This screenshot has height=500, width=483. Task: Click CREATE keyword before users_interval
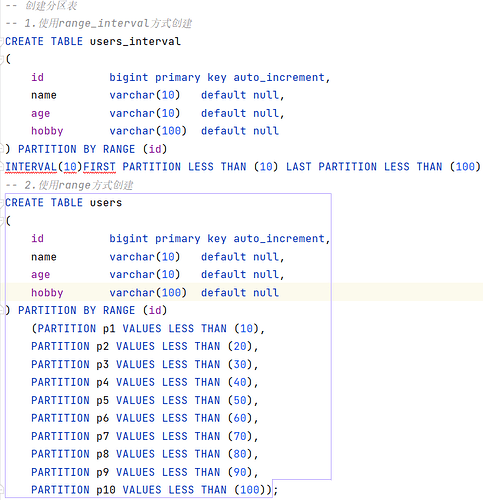[x=24, y=41]
